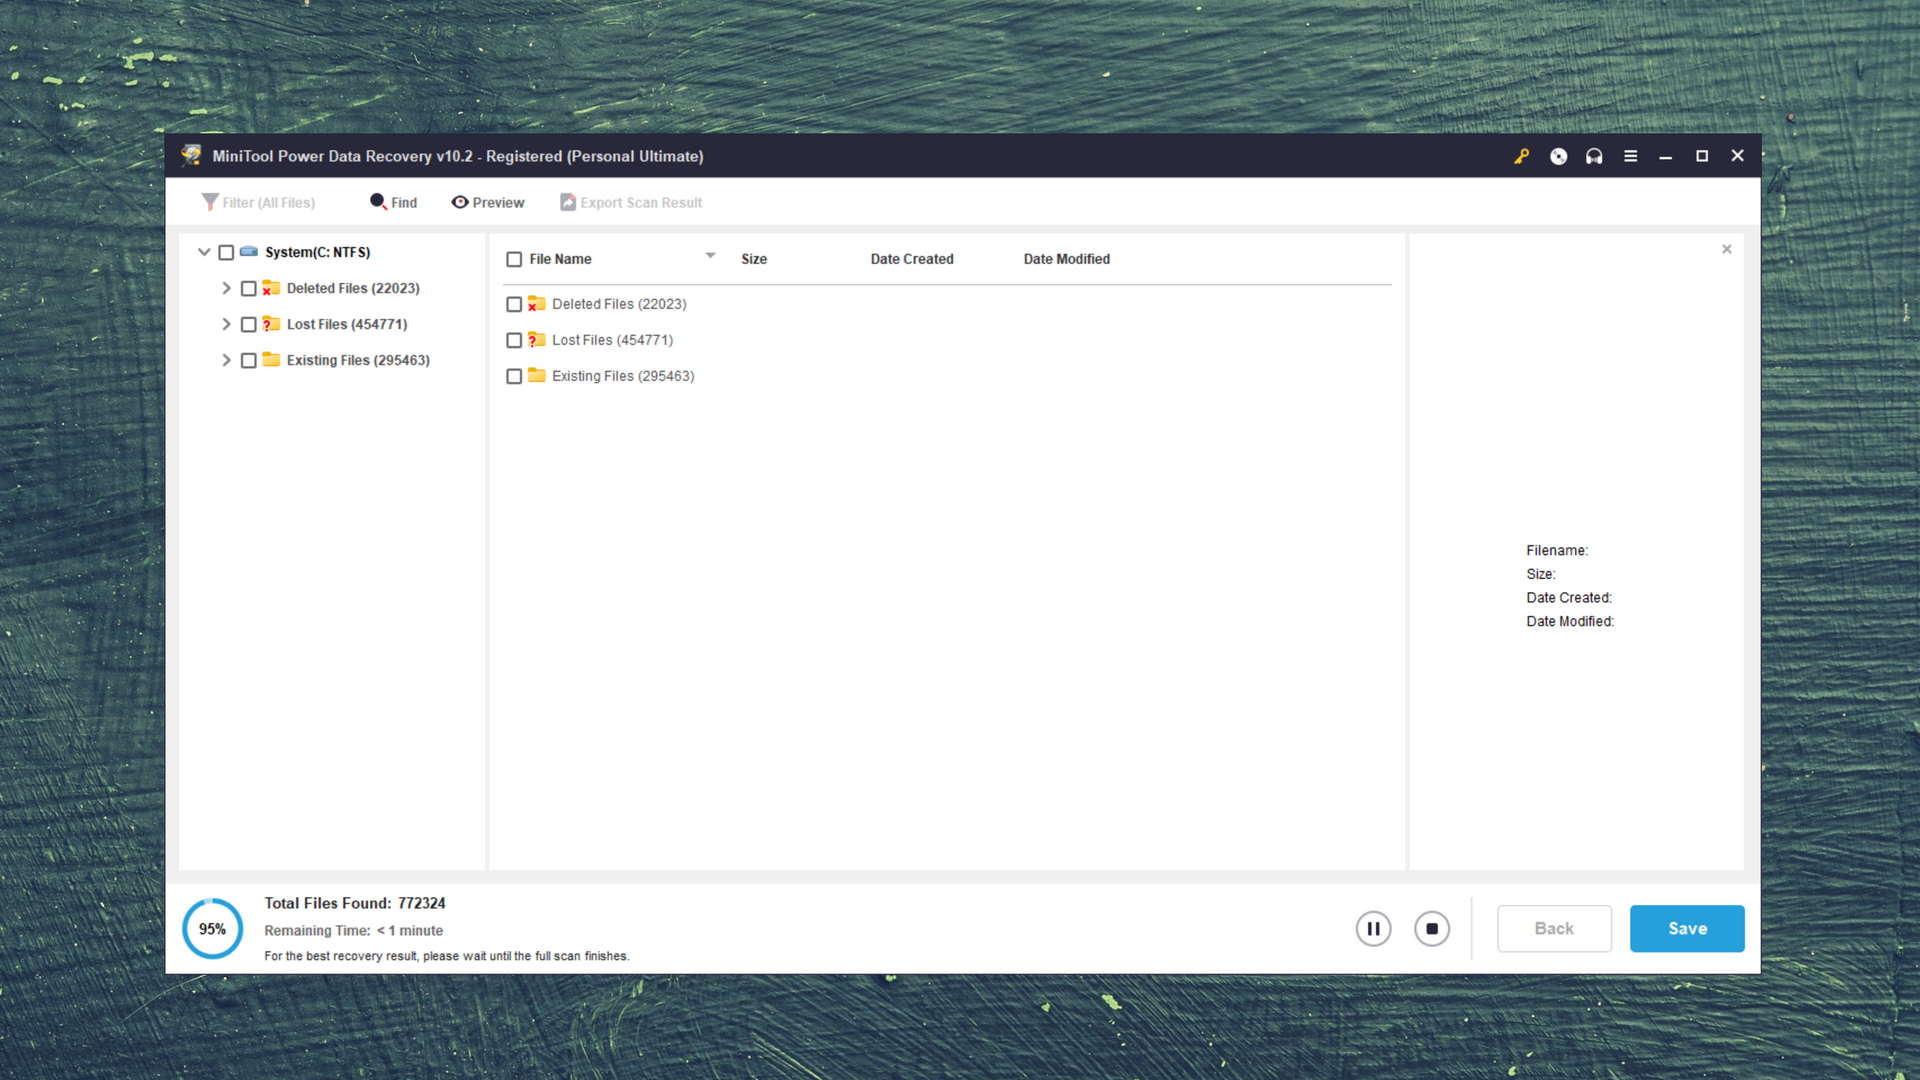Viewport: 1920px width, 1080px height.
Task: Click the System C drive icon
Action: click(x=249, y=252)
